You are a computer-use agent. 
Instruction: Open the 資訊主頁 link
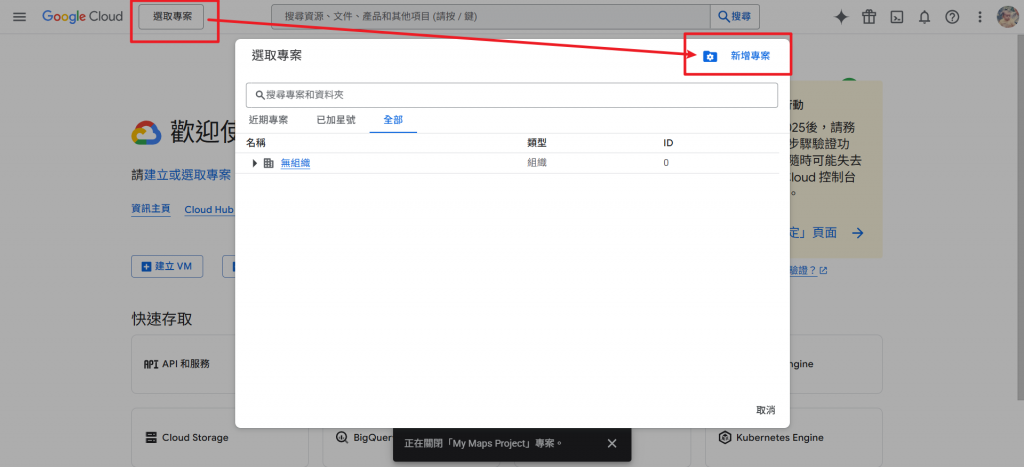pos(151,209)
